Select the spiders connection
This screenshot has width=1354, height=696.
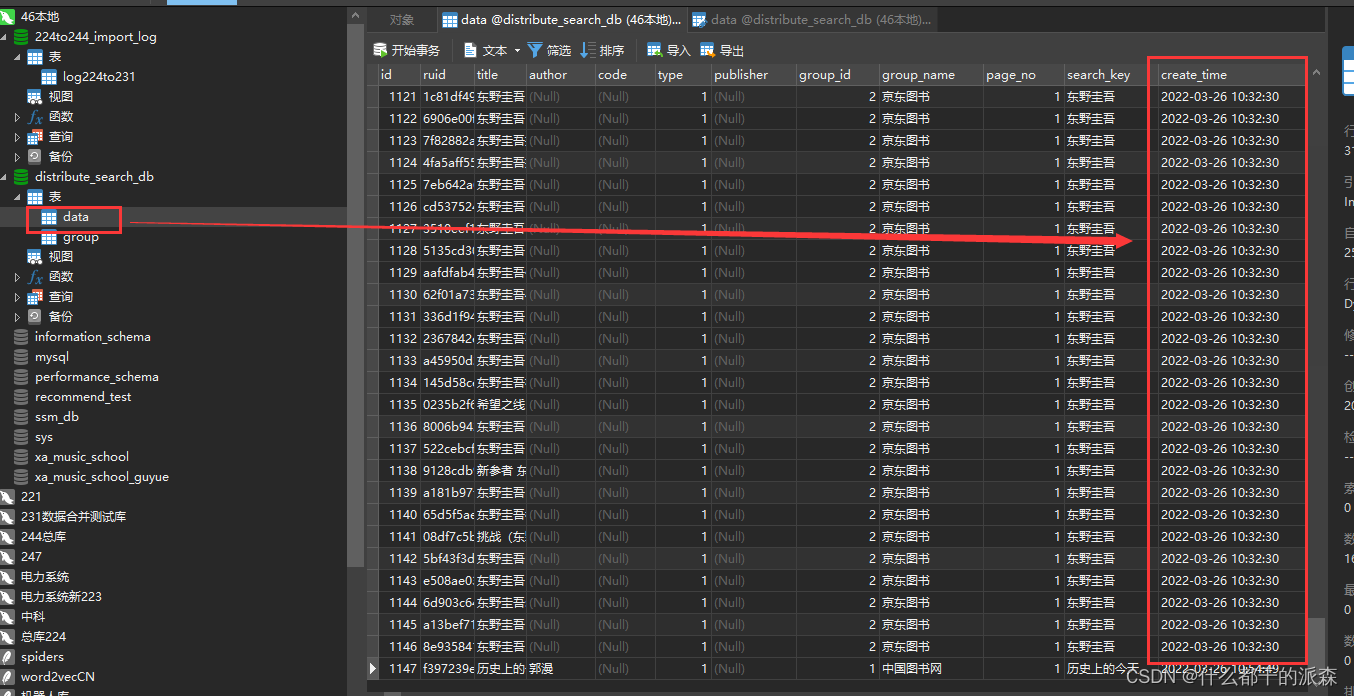[x=33, y=656]
